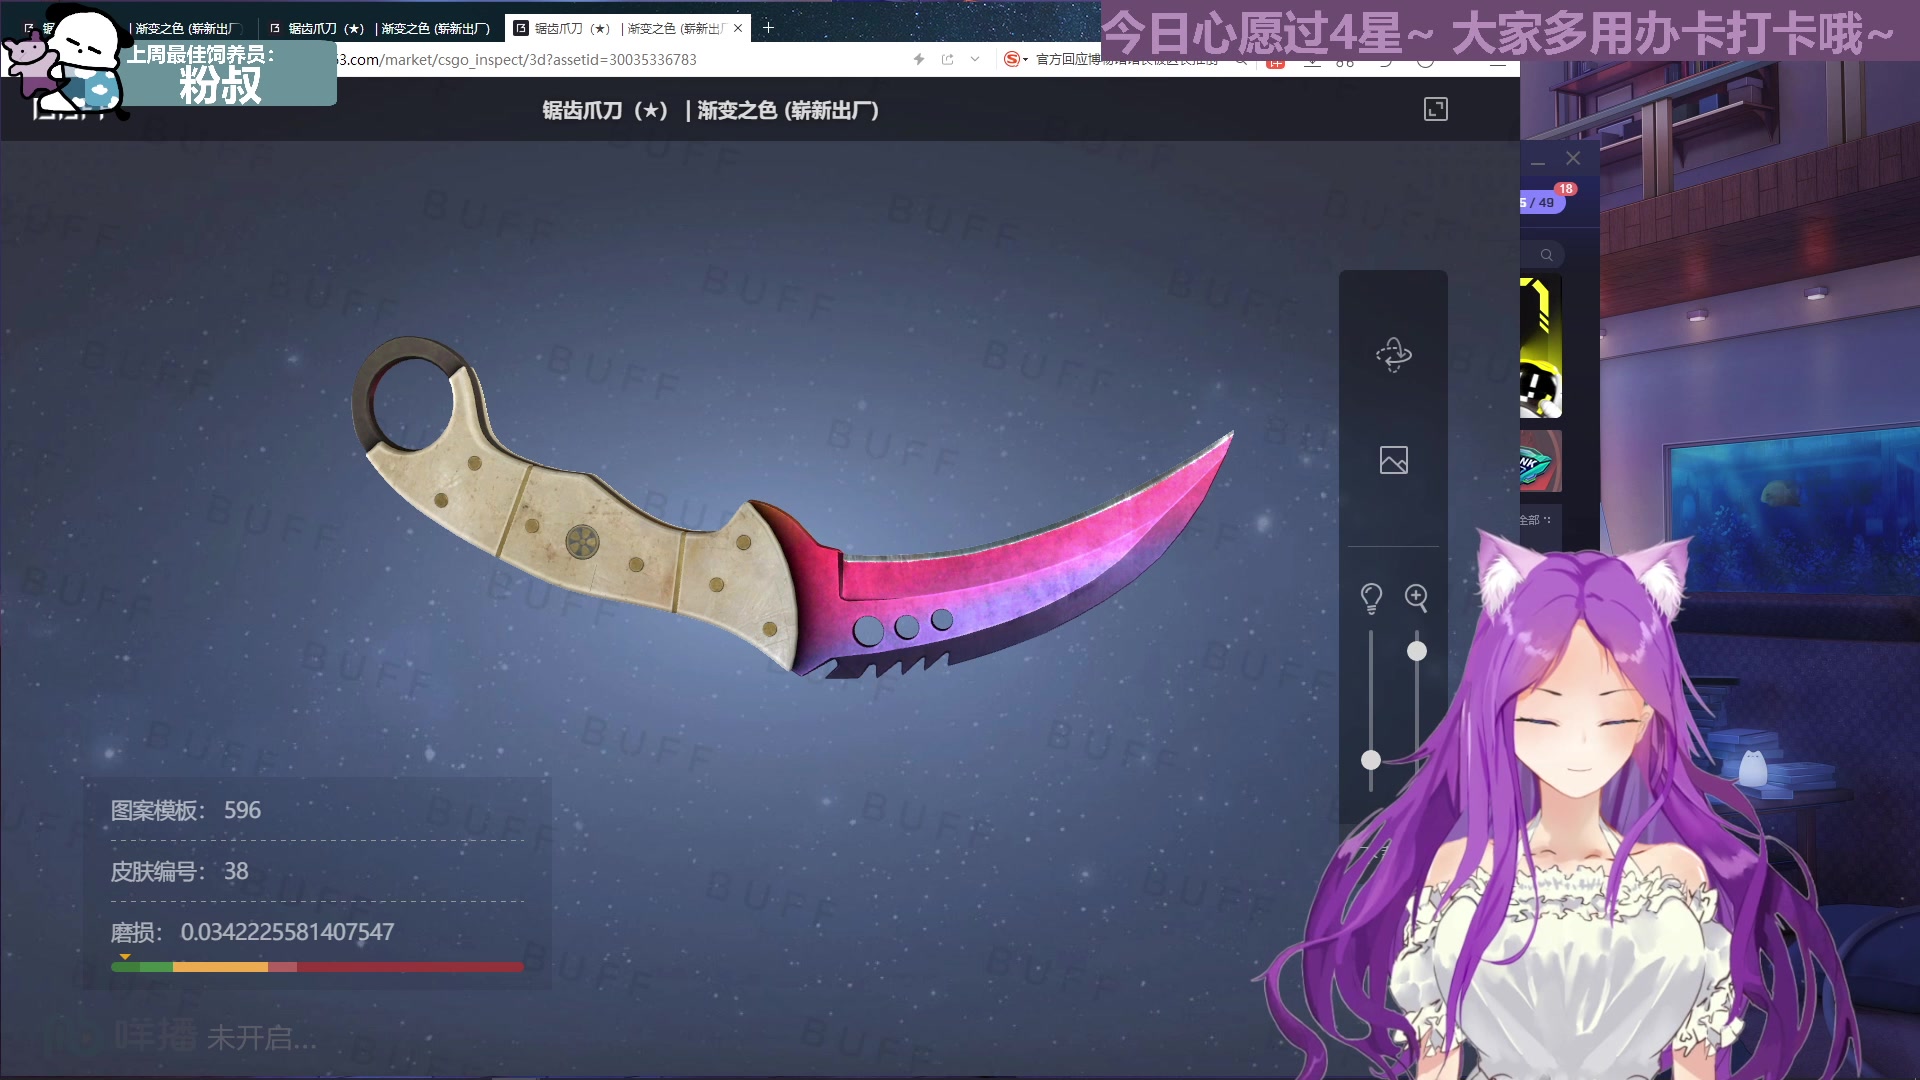Open the background image selector icon
Screen dimensions: 1920x1080
[1393, 460]
